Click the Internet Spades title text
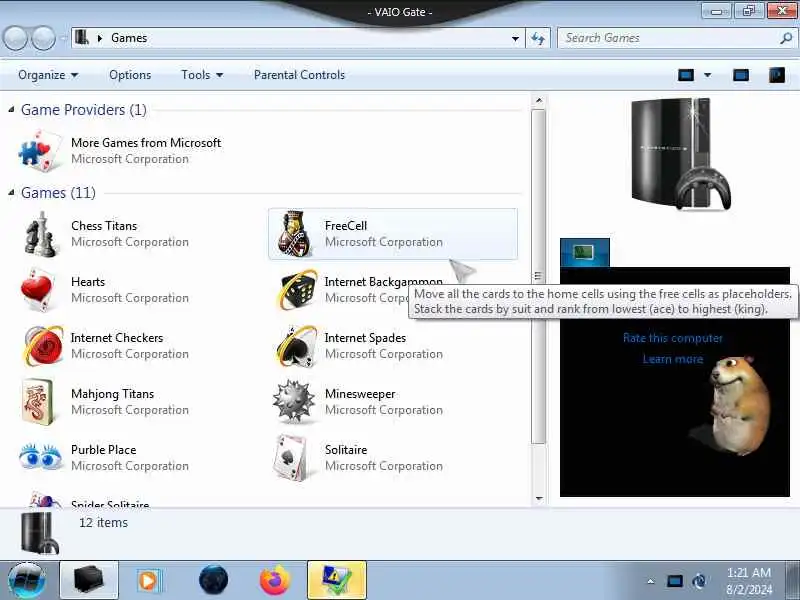The image size is (800, 600). [365, 338]
